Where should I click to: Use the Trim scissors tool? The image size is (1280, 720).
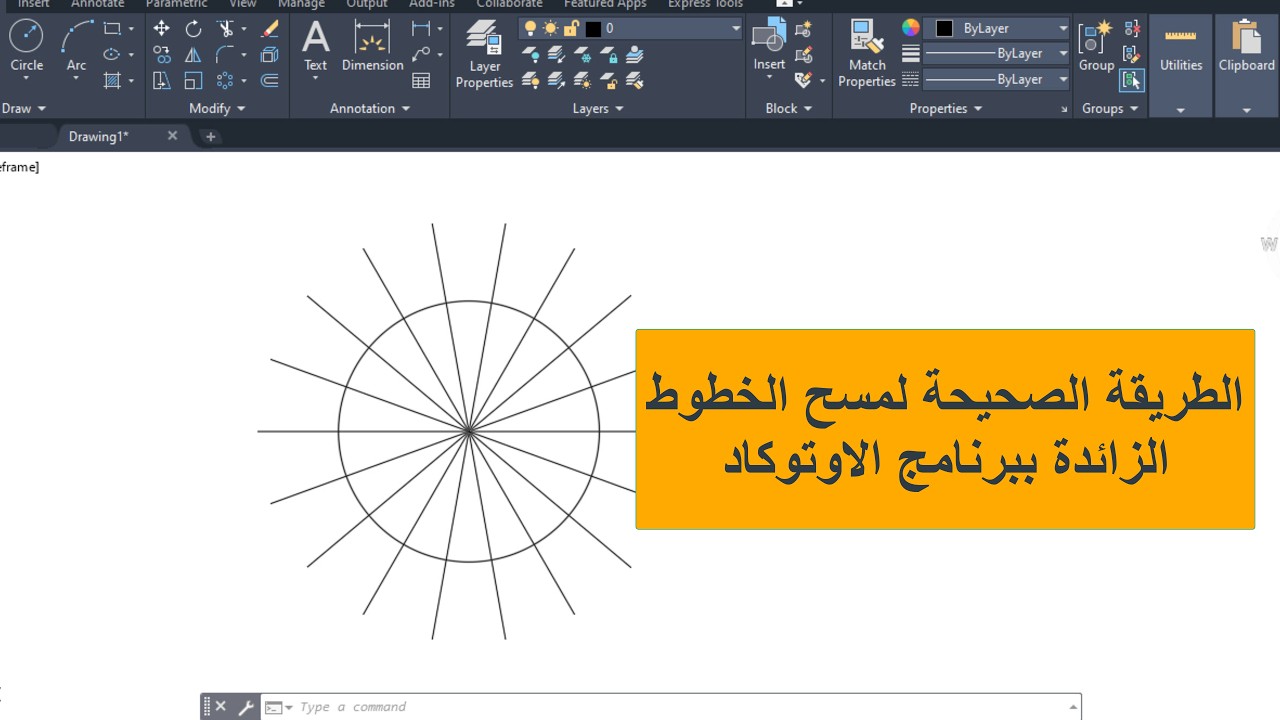pos(226,29)
